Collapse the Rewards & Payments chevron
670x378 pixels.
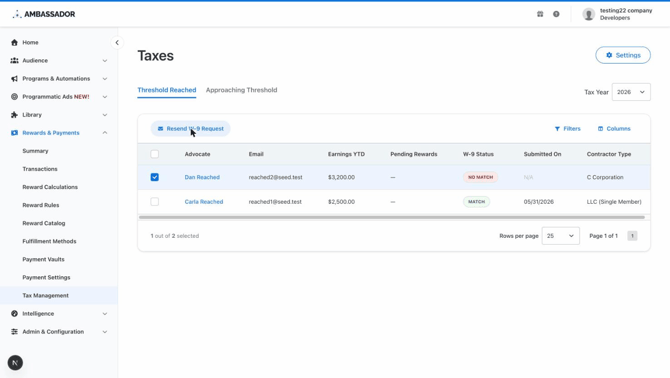pyautogui.click(x=105, y=133)
